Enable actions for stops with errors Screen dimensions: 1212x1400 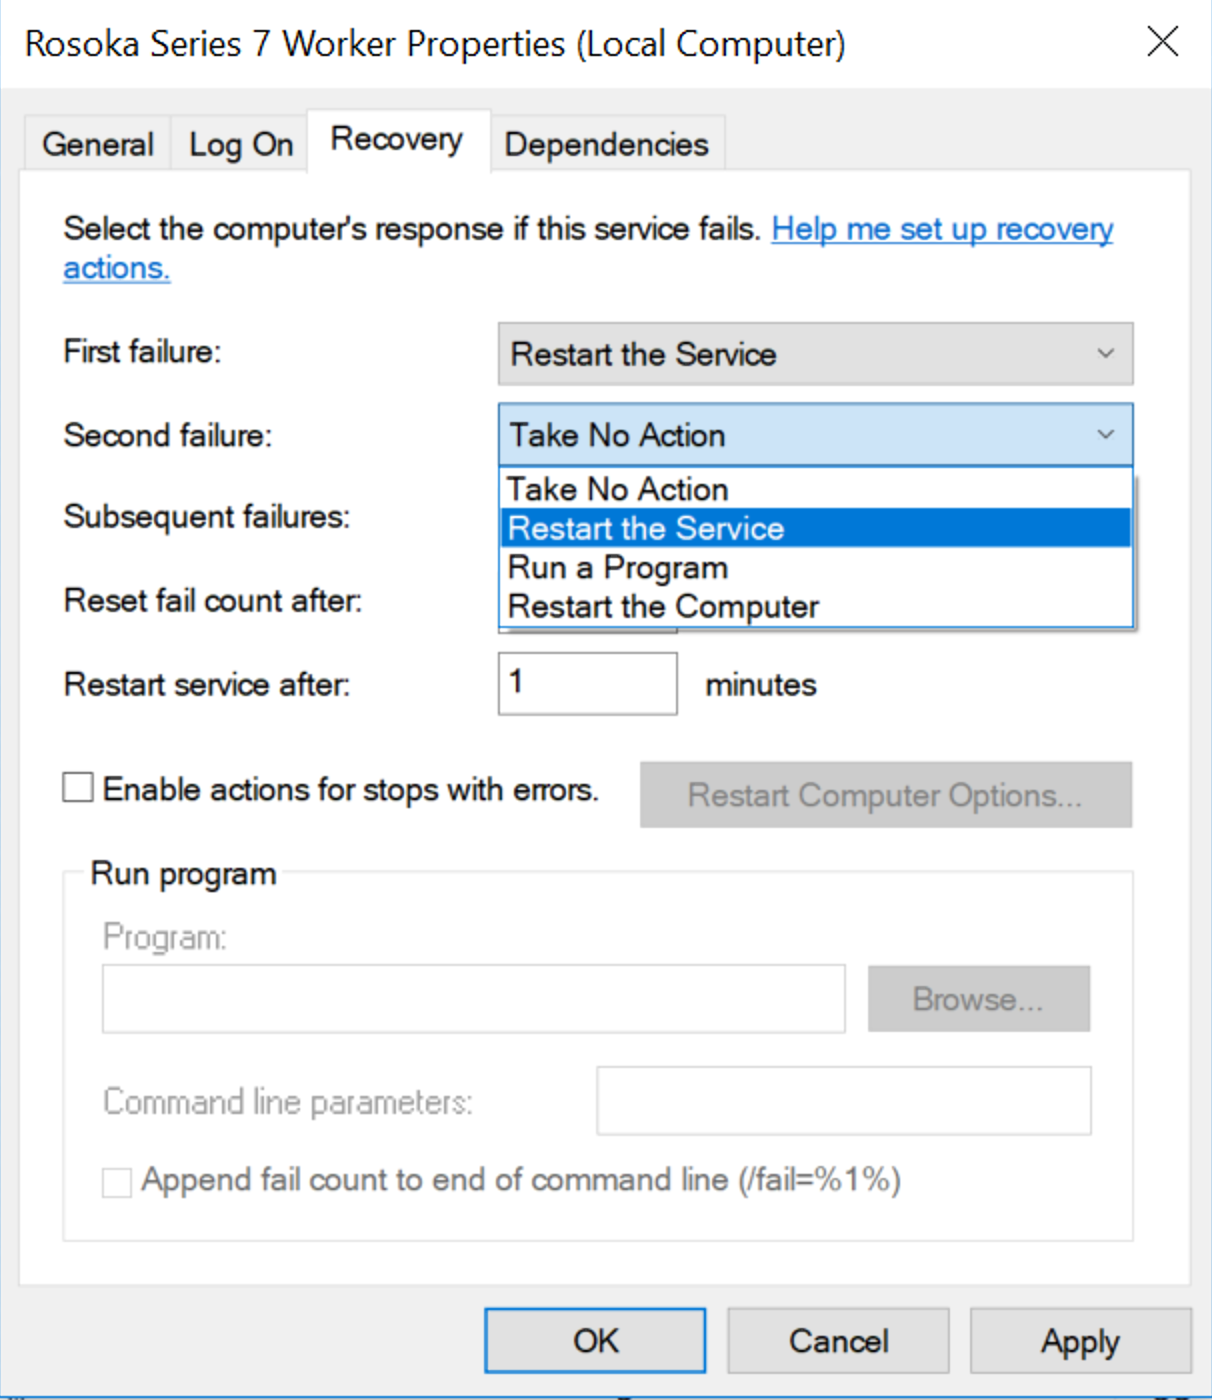tap(78, 788)
